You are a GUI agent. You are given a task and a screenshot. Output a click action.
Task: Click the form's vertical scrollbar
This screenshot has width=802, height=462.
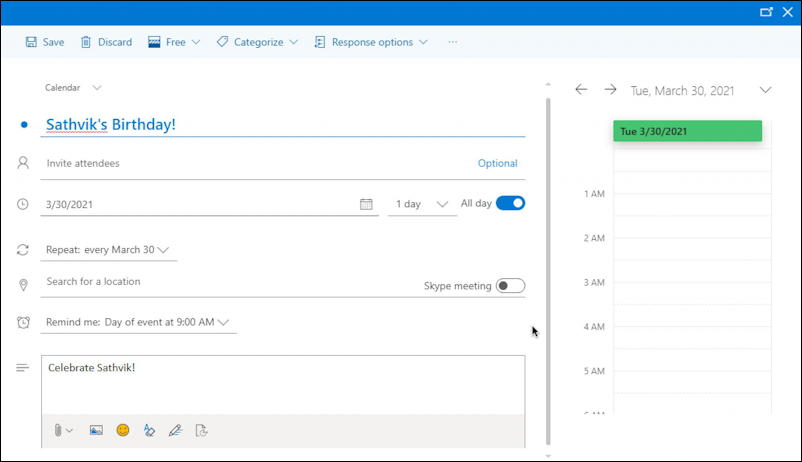(x=548, y=271)
